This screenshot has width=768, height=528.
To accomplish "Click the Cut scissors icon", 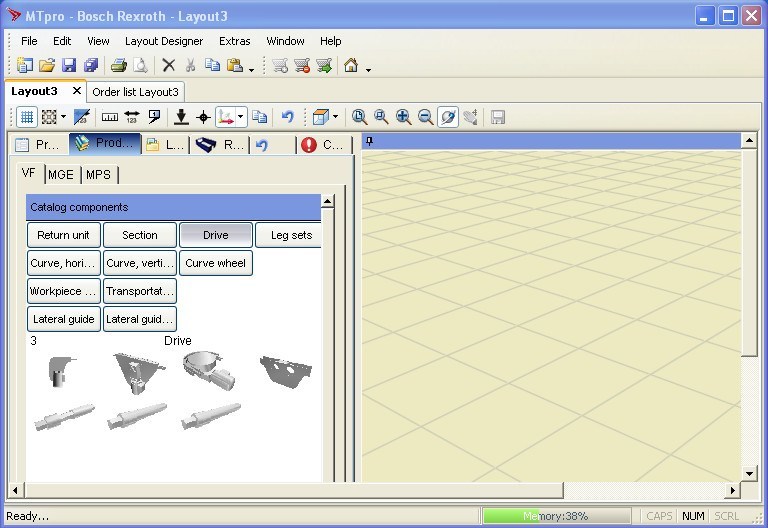I will pos(191,65).
